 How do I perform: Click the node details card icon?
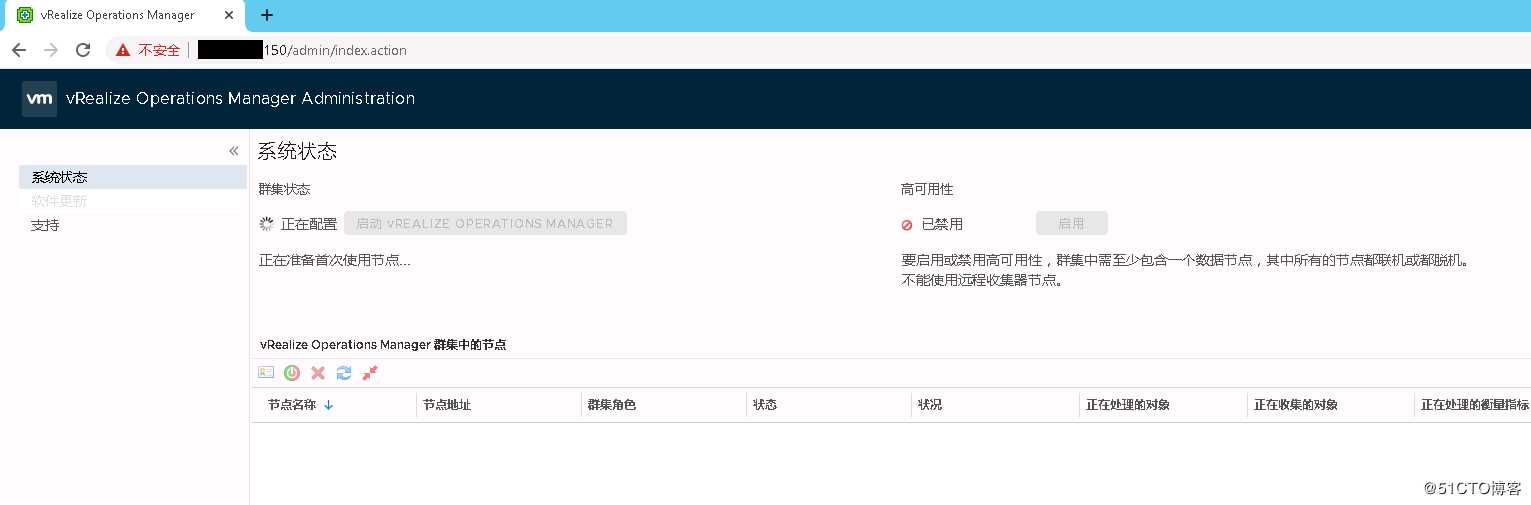click(266, 372)
